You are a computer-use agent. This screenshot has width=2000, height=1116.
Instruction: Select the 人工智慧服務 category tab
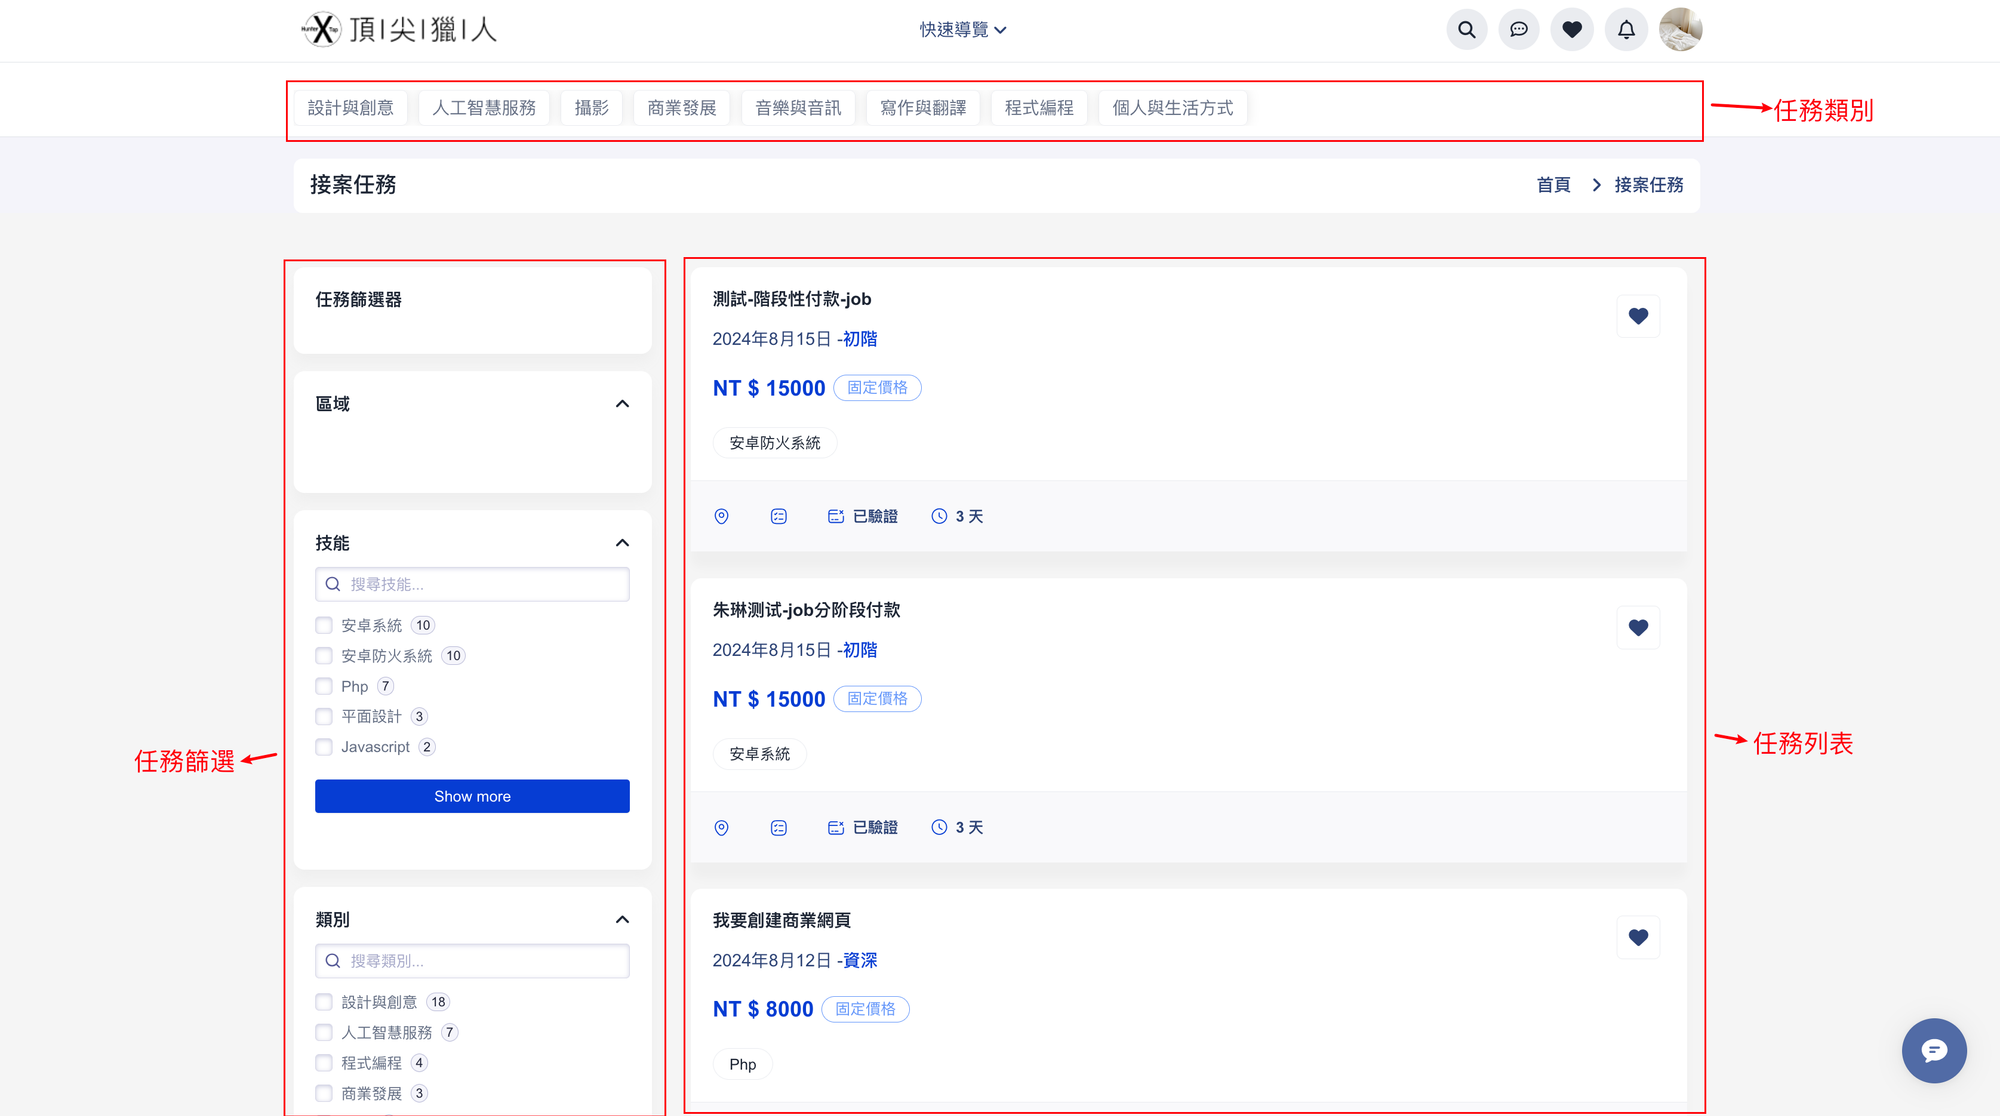[484, 108]
